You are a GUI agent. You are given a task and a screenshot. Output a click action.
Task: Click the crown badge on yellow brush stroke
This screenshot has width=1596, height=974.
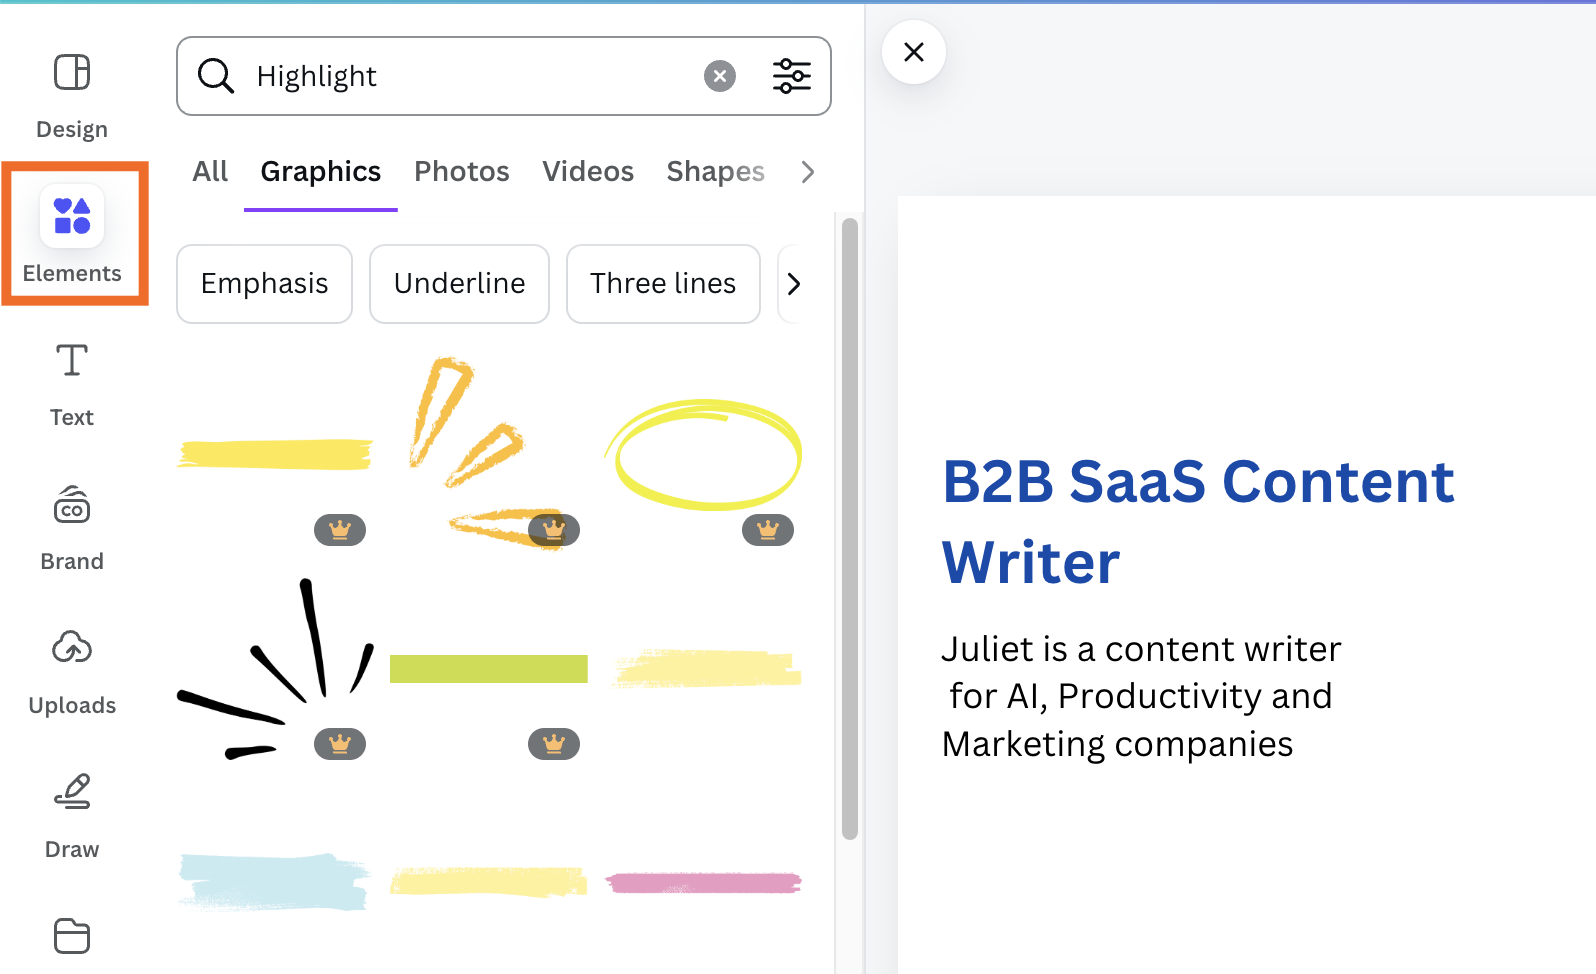coord(340,530)
